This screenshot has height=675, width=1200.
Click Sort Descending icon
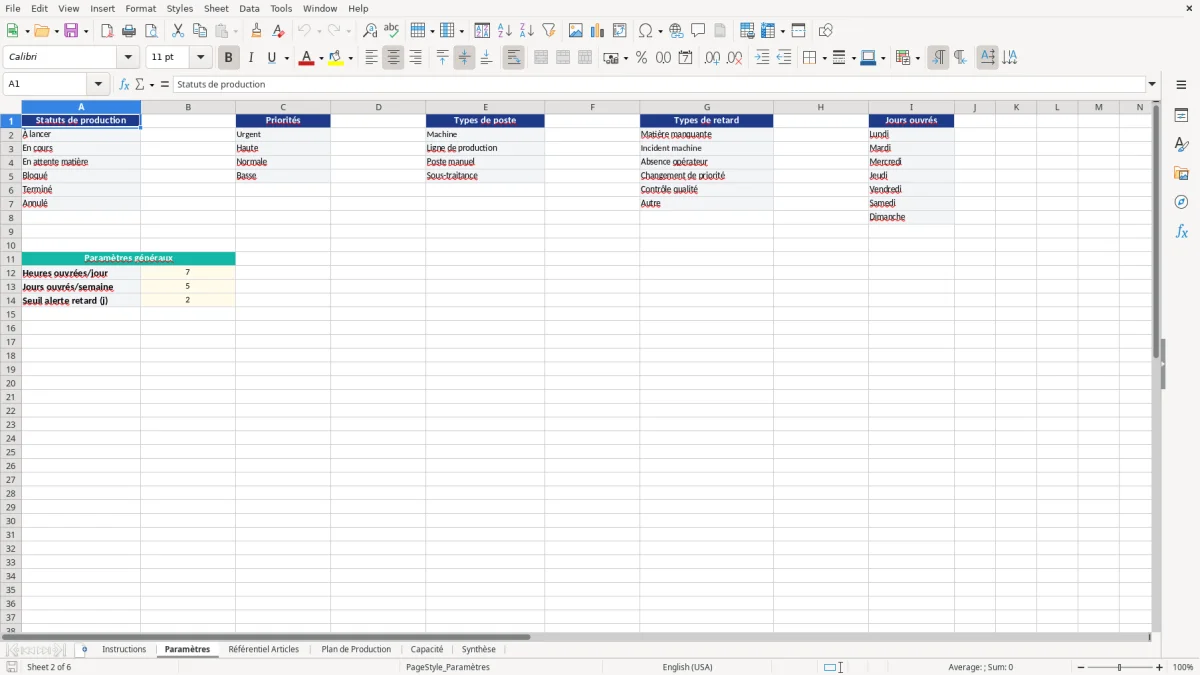527,31
